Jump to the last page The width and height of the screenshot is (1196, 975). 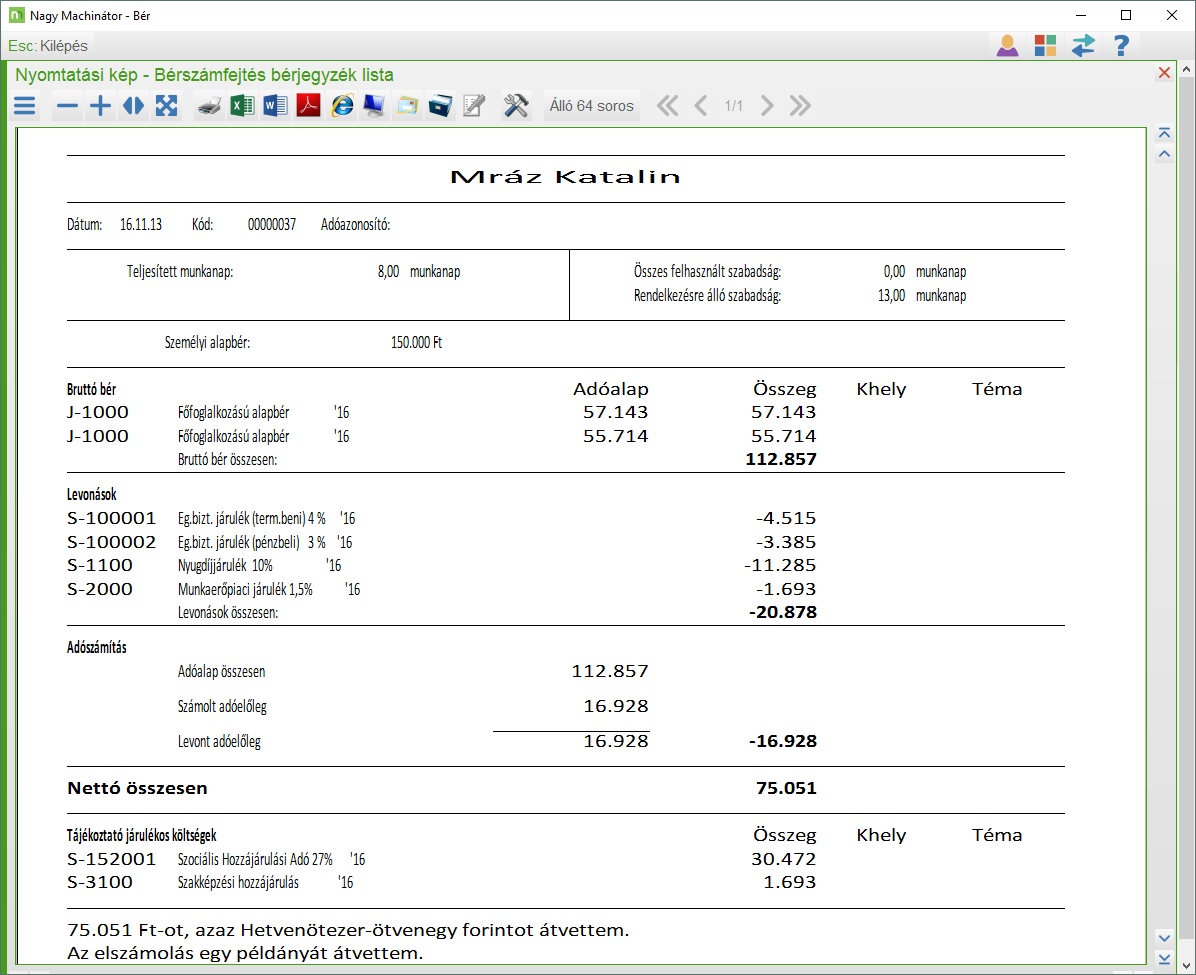tap(800, 106)
